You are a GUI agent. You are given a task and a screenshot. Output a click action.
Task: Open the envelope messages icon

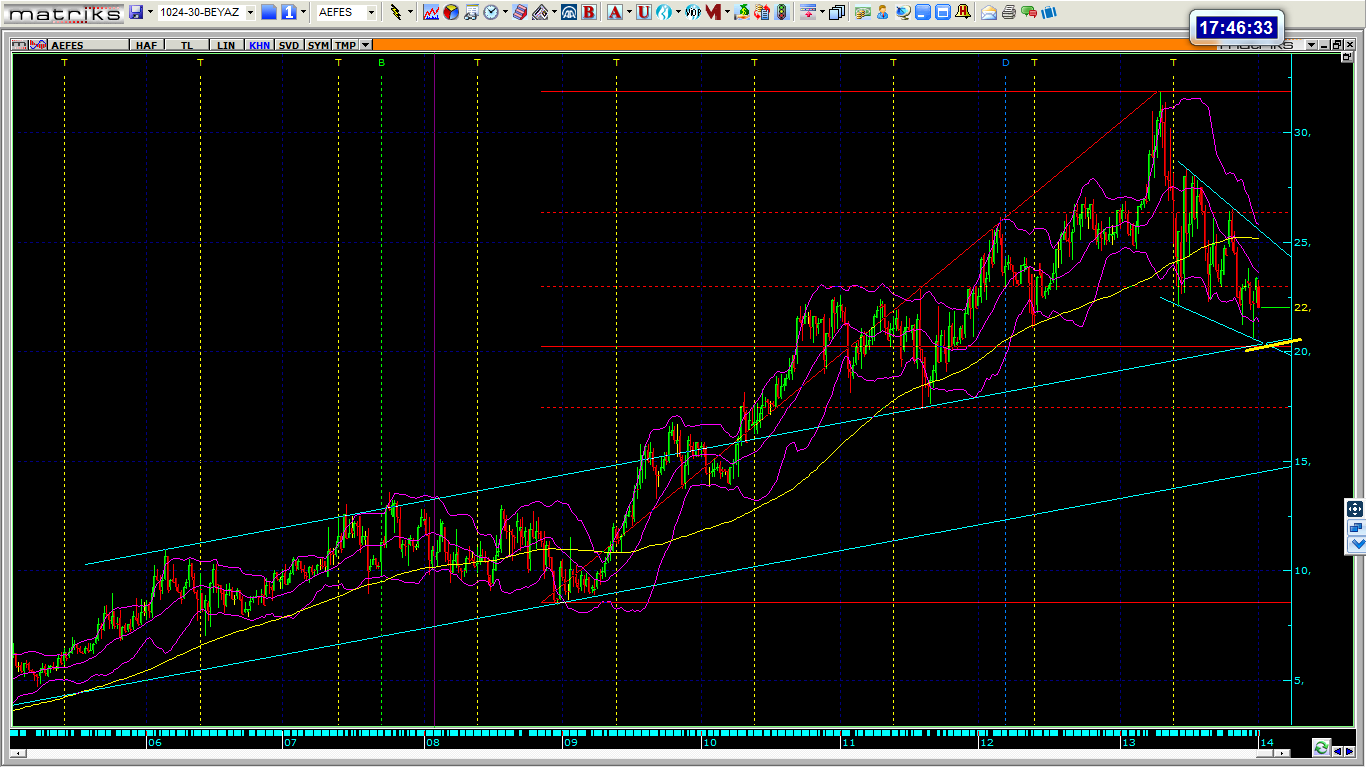click(x=989, y=12)
